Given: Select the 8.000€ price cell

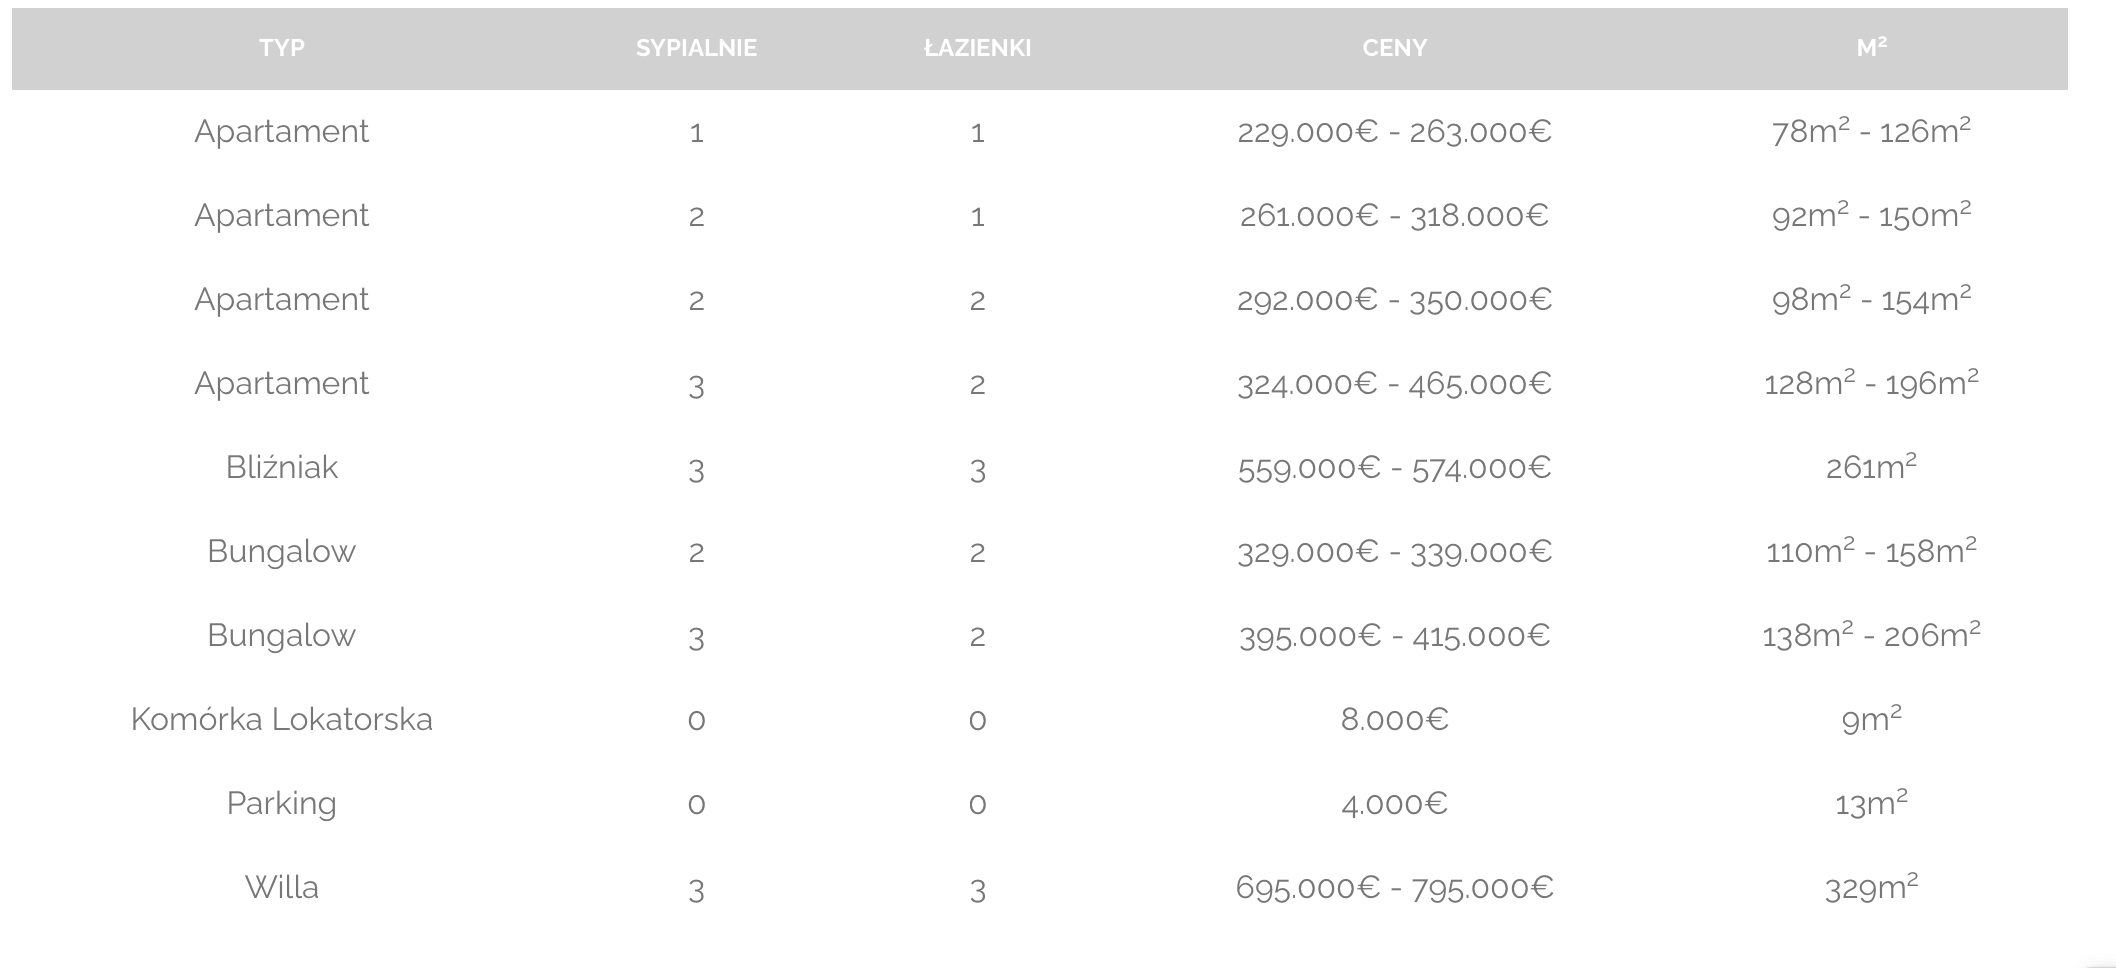Looking at the screenshot, I should (x=1394, y=719).
